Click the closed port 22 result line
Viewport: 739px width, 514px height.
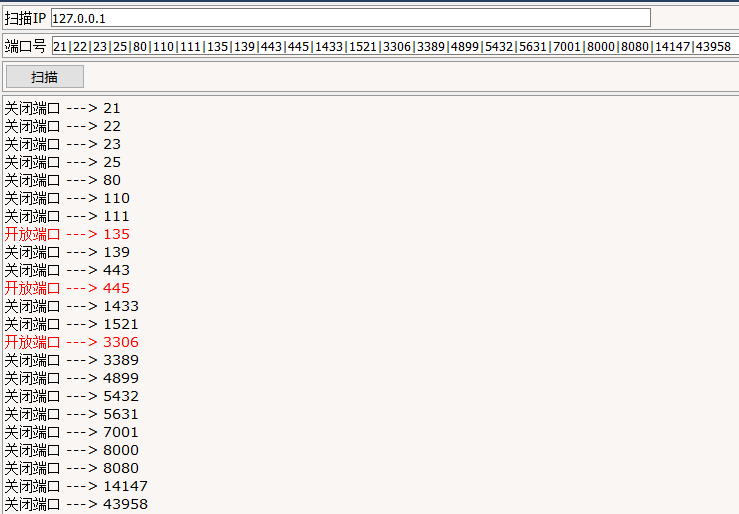(x=62, y=126)
